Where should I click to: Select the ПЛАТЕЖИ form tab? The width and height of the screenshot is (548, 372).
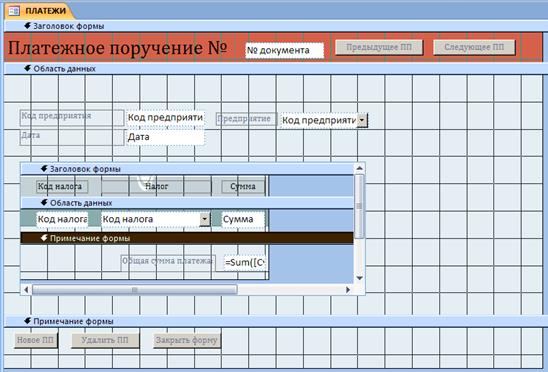click(39, 11)
